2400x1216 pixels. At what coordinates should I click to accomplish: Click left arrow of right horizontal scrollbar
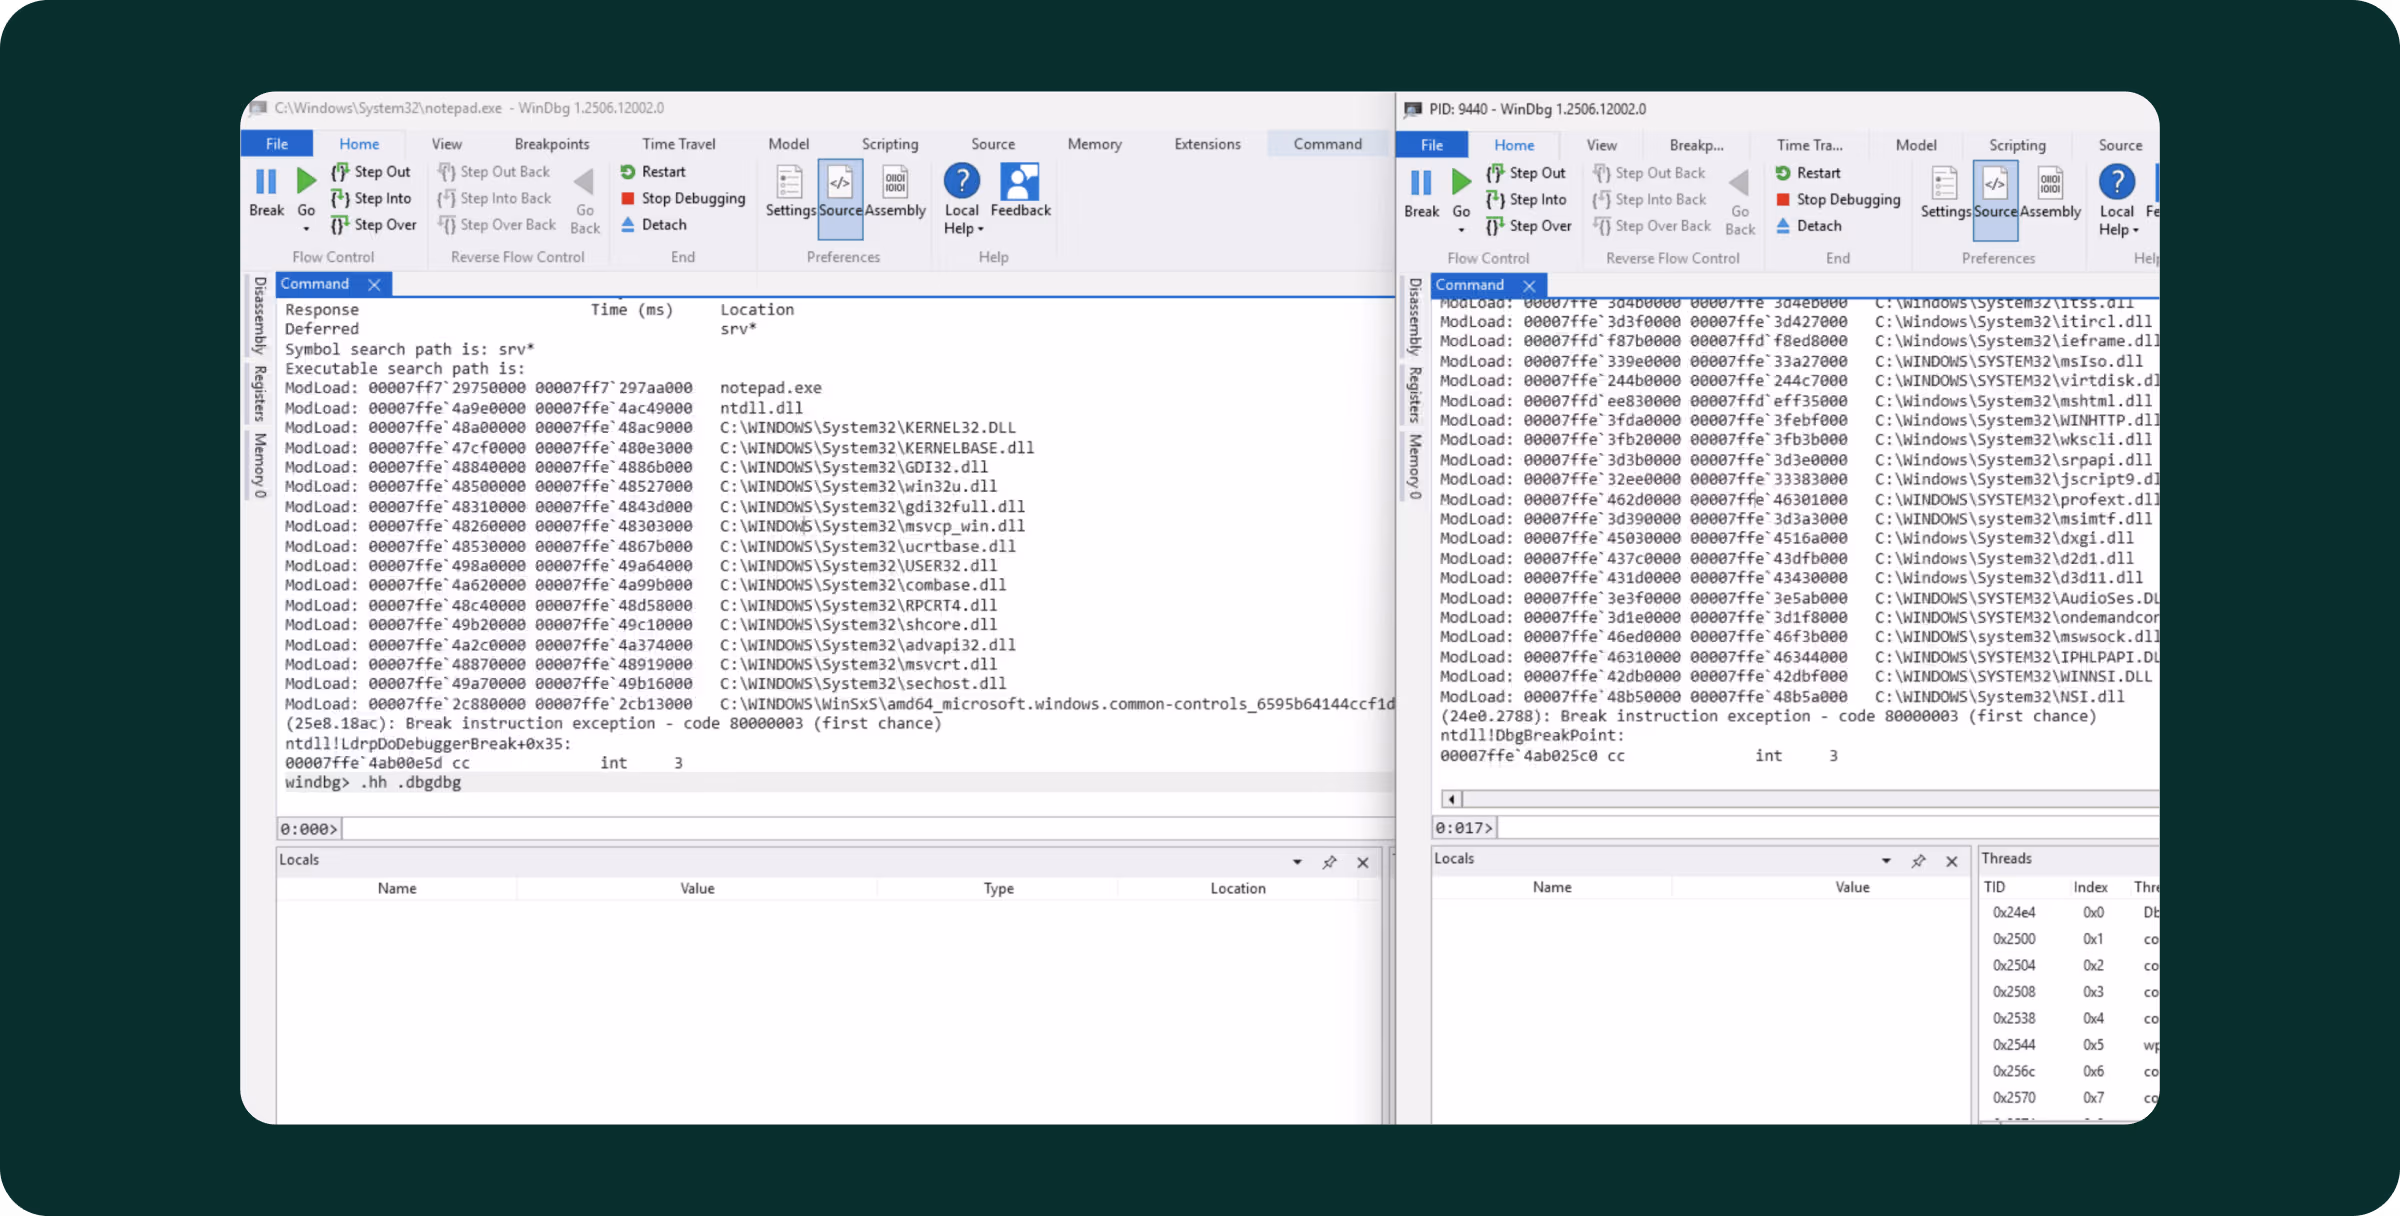(1451, 799)
